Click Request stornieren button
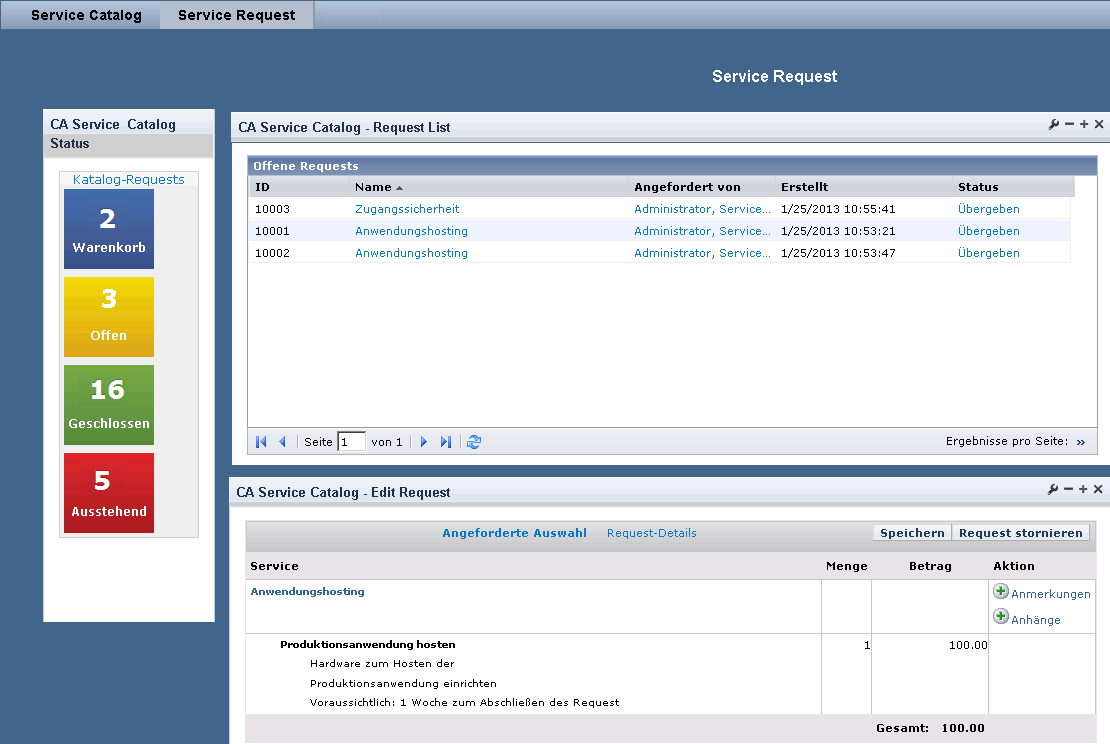1110x744 pixels. 1020,533
